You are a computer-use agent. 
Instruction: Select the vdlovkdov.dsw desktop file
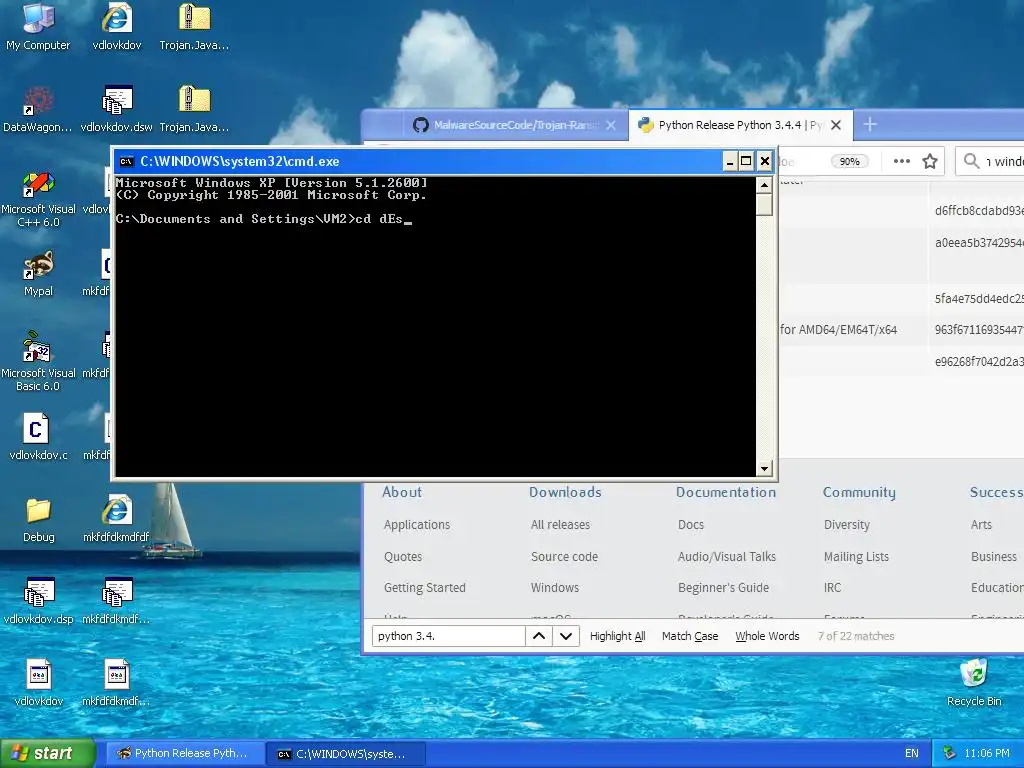click(x=116, y=110)
